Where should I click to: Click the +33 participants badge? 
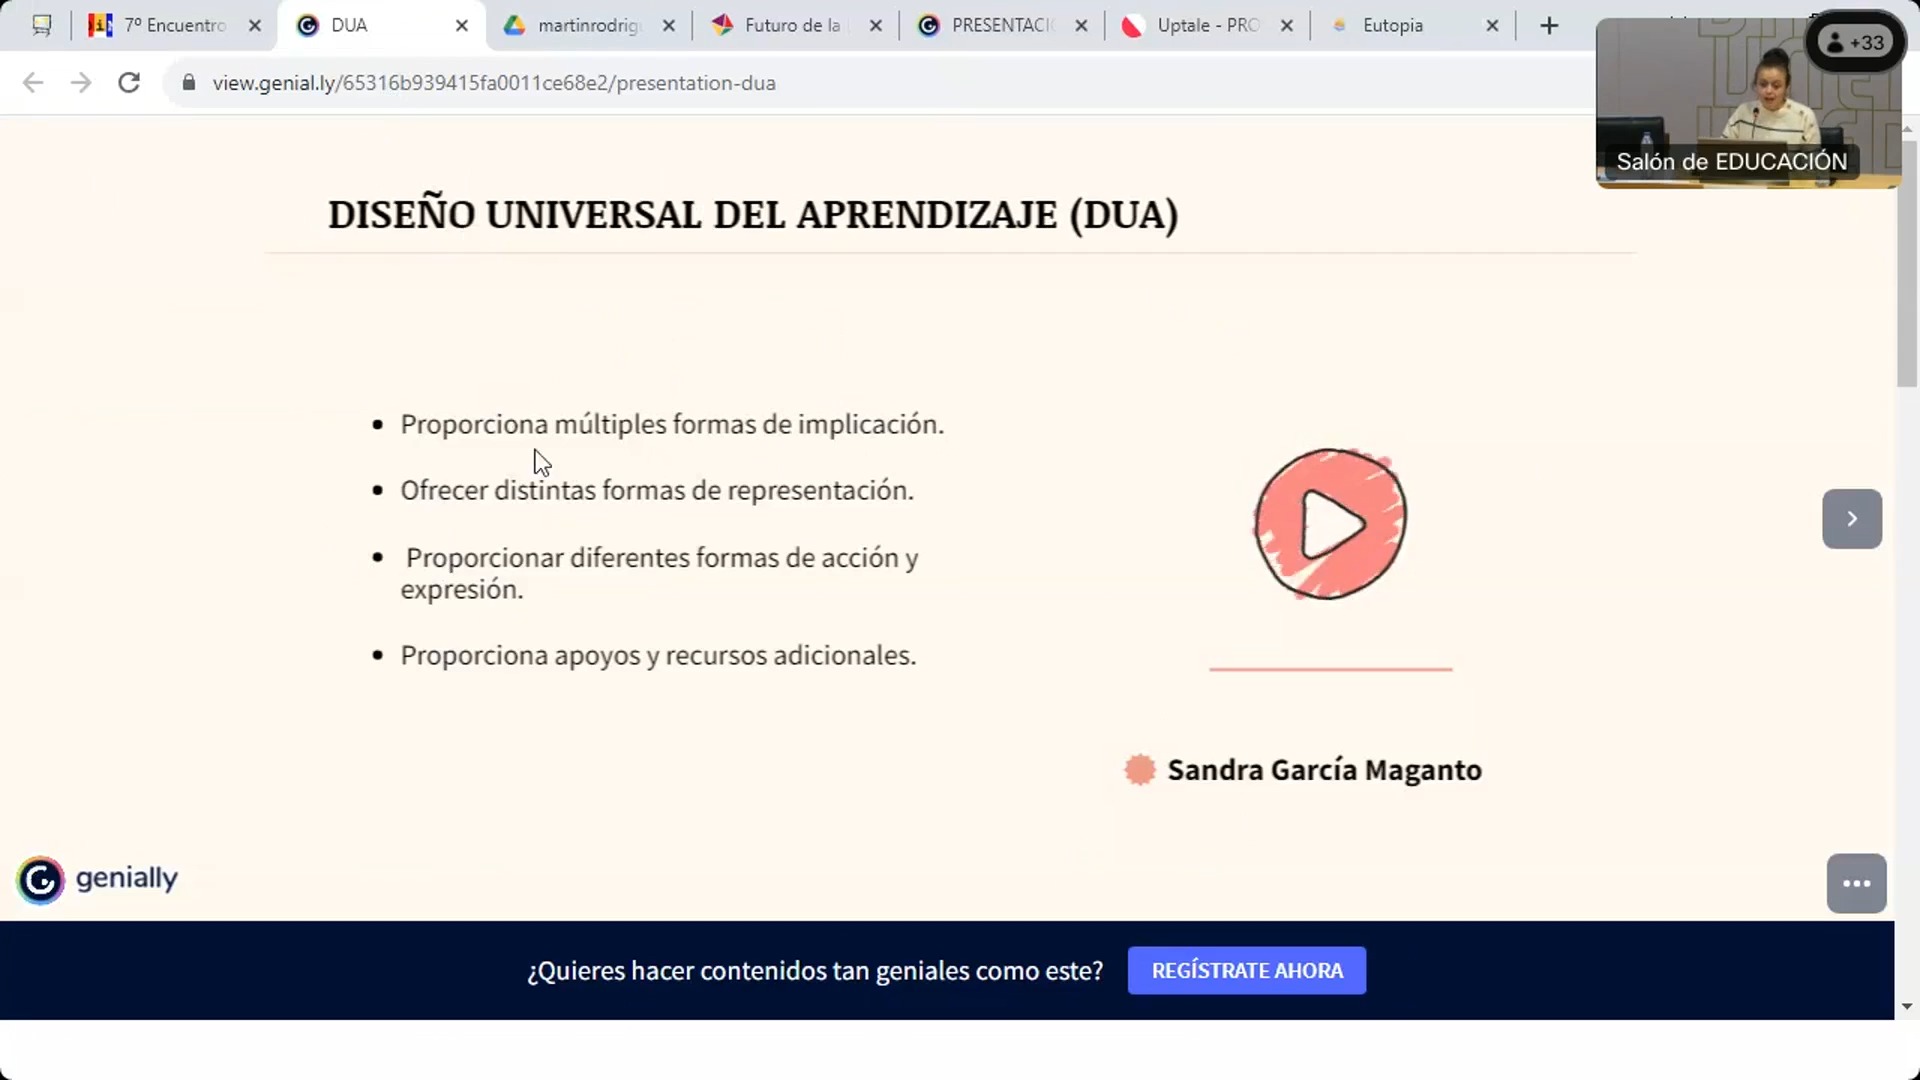tap(1855, 43)
